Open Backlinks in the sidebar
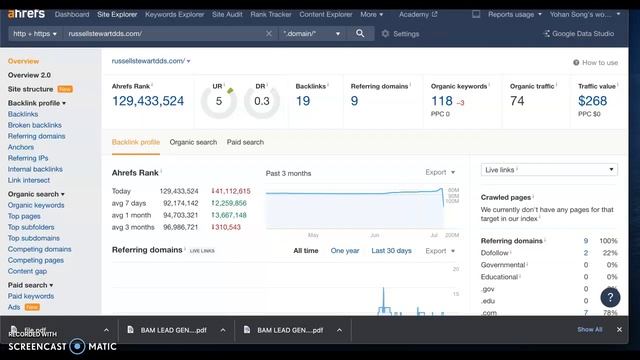This screenshot has height=360, width=640. tap(23, 114)
